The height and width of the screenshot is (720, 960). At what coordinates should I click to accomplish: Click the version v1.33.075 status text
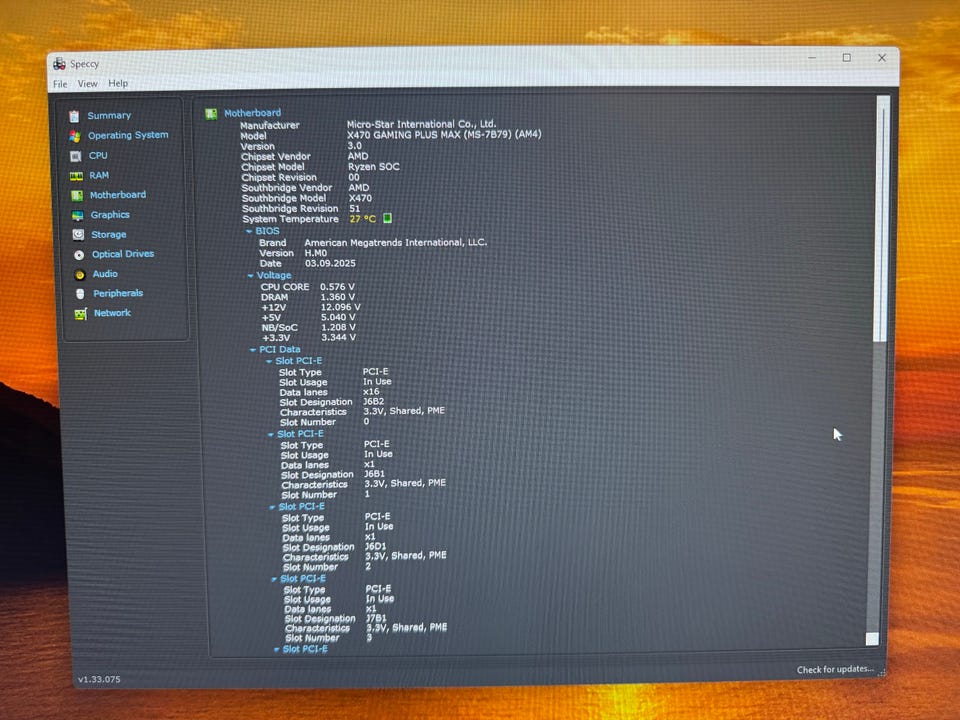[x=99, y=680]
